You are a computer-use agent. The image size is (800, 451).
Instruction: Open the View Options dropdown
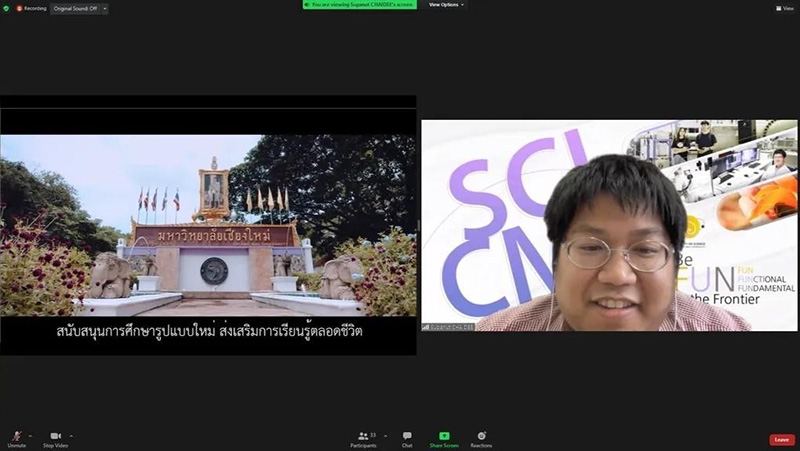(x=446, y=5)
